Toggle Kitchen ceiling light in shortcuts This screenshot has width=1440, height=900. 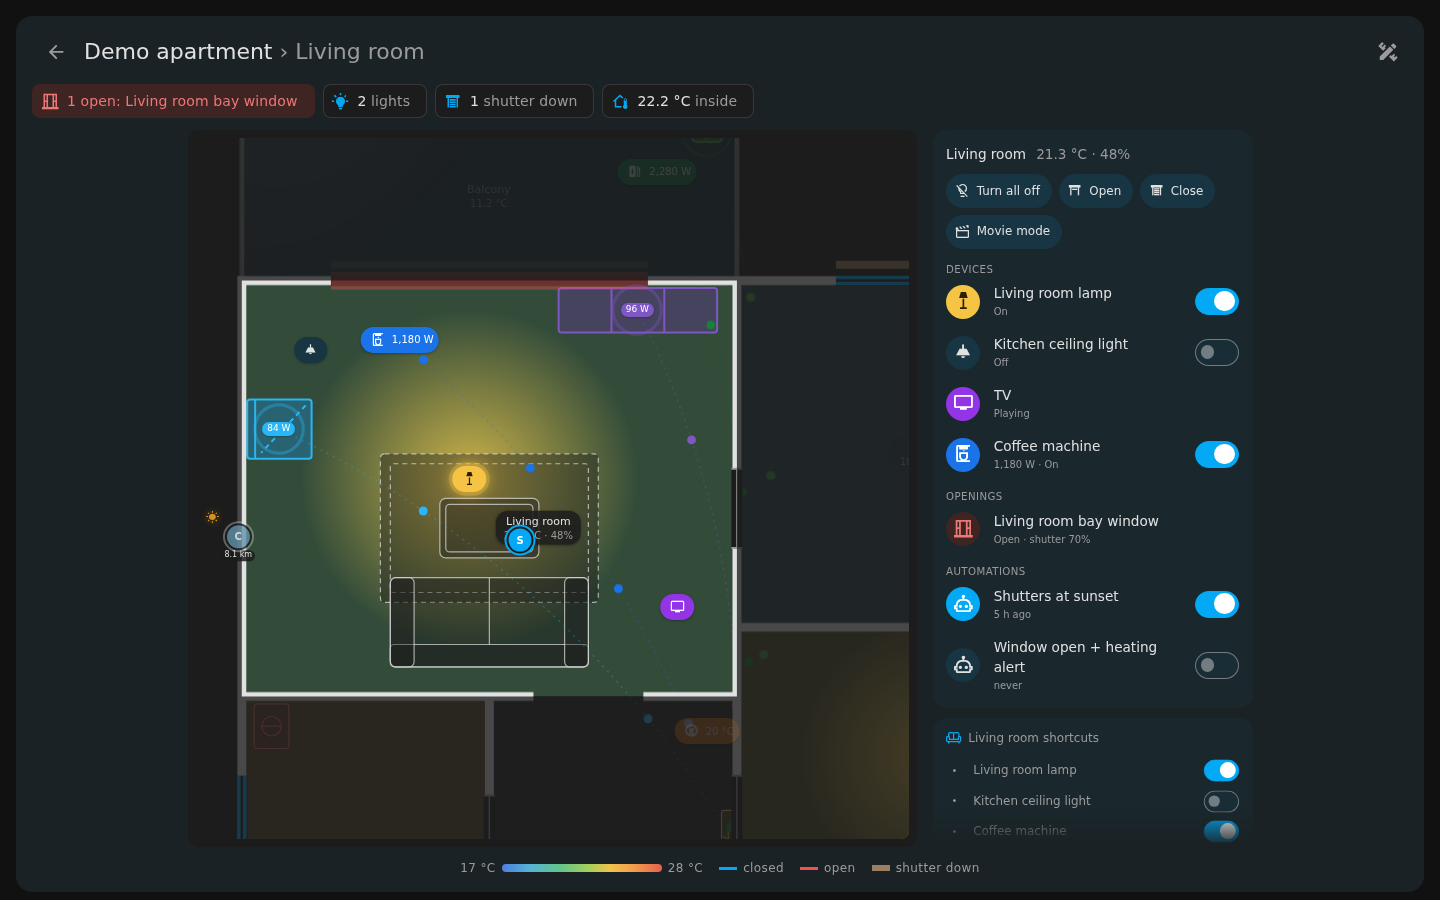[1221, 801]
